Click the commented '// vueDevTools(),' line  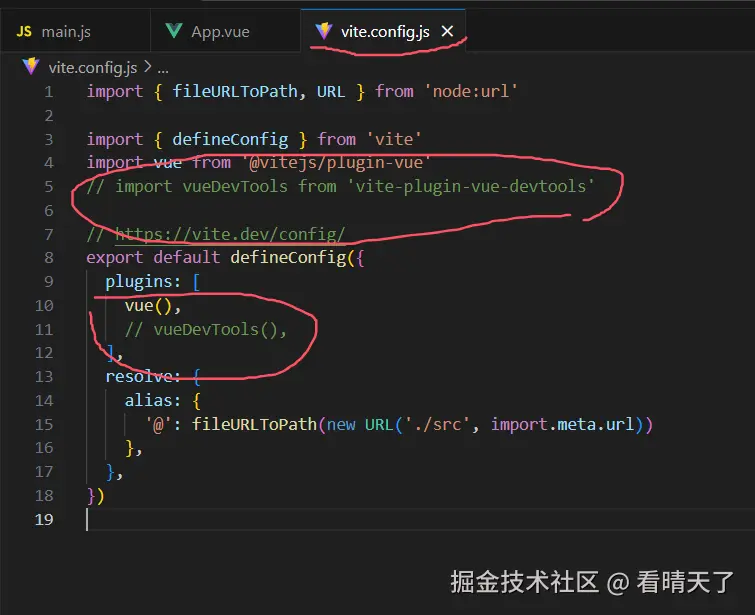coord(206,329)
